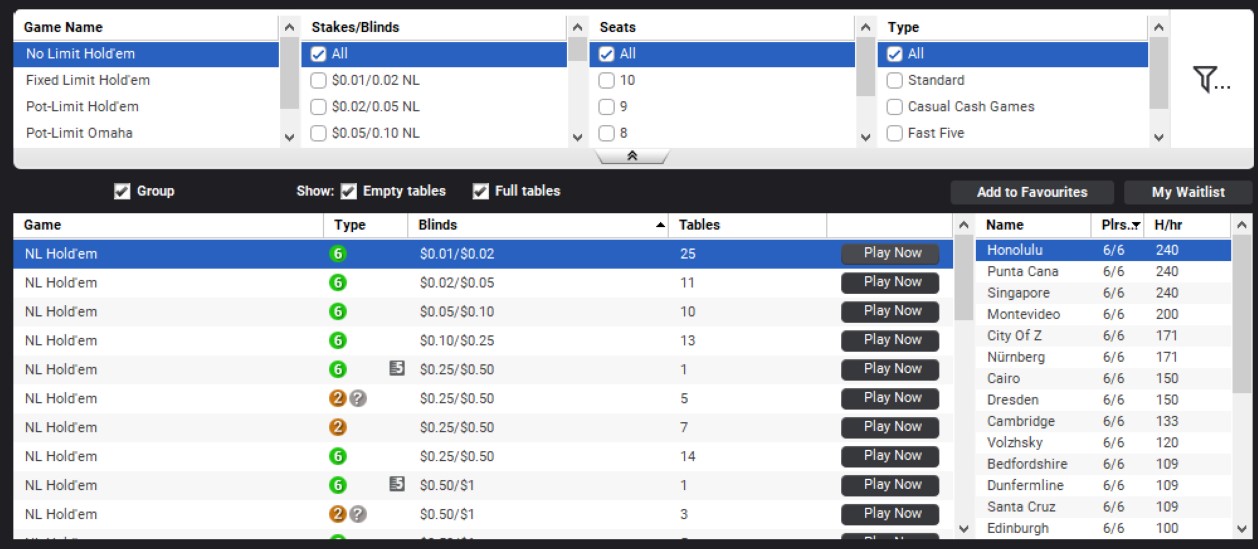Click the fast five icon on $0.25/$0.50 row
The width and height of the screenshot is (1258, 549).
pyautogui.click(x=397, y=369)
